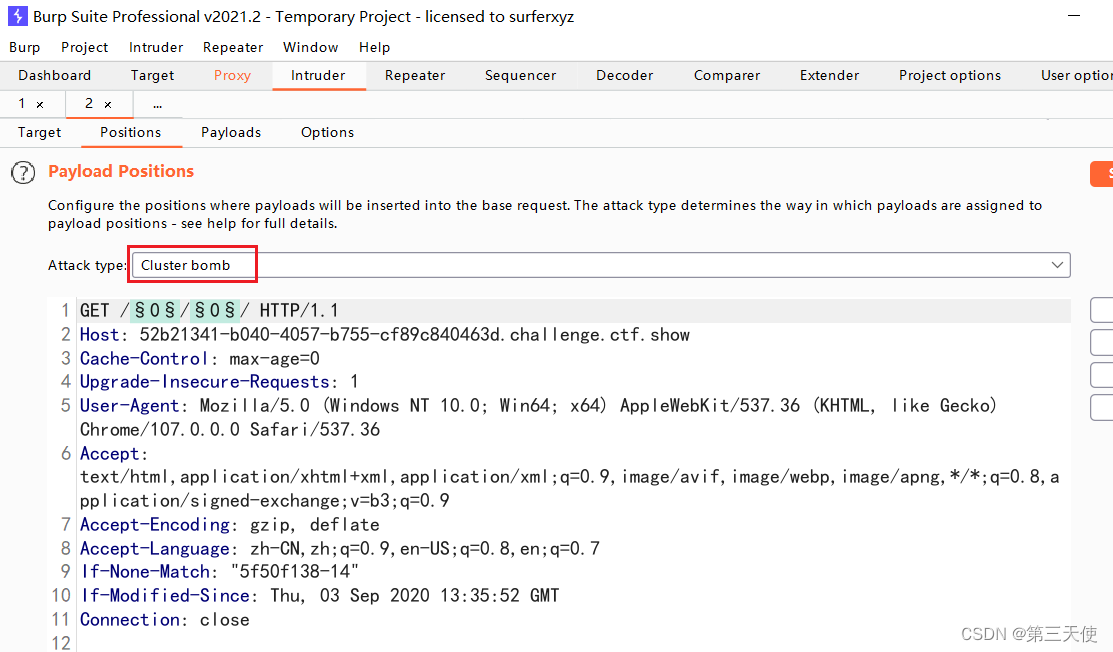Viewport: 1113px width, 652px height.
Task: Click the Connection: close header line
Action: point(165,620)
